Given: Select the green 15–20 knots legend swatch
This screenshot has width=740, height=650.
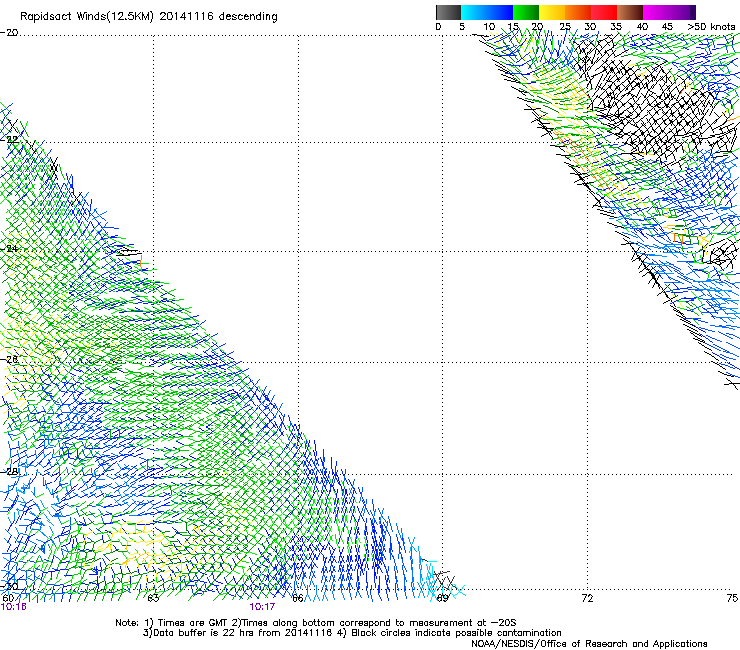Looking at the screenshot, I should coord(526,12).
